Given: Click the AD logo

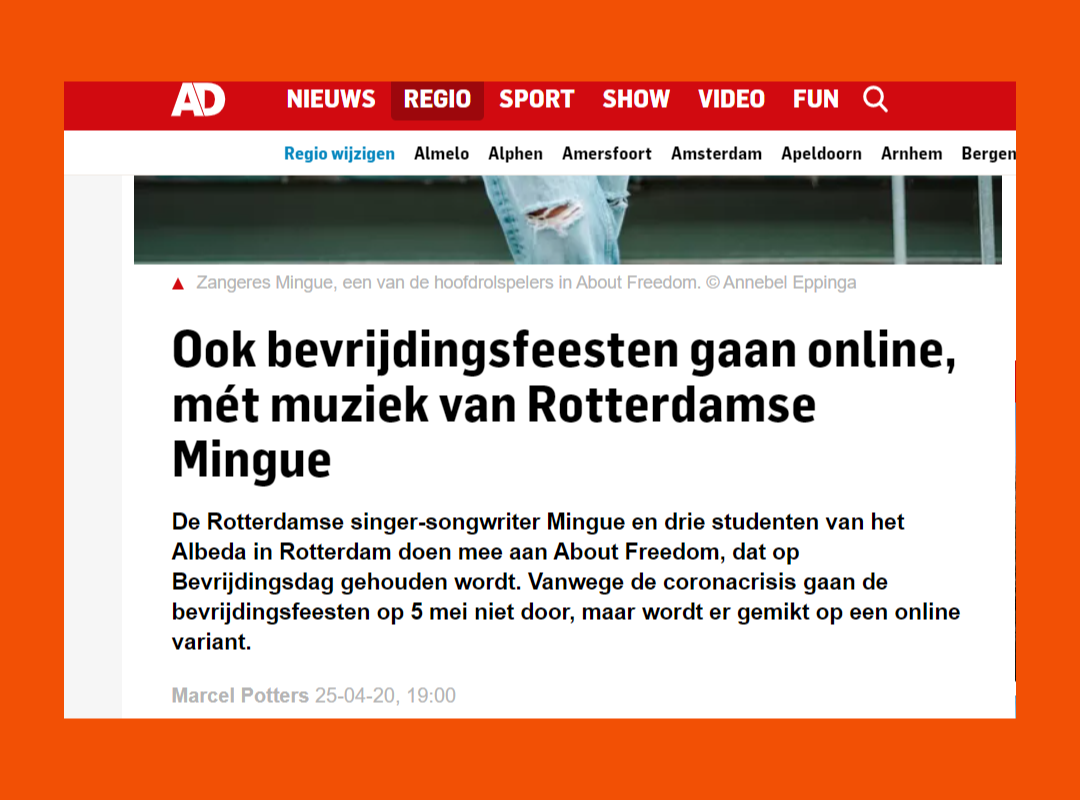Looking at the screenshot, I should [198, 100].
